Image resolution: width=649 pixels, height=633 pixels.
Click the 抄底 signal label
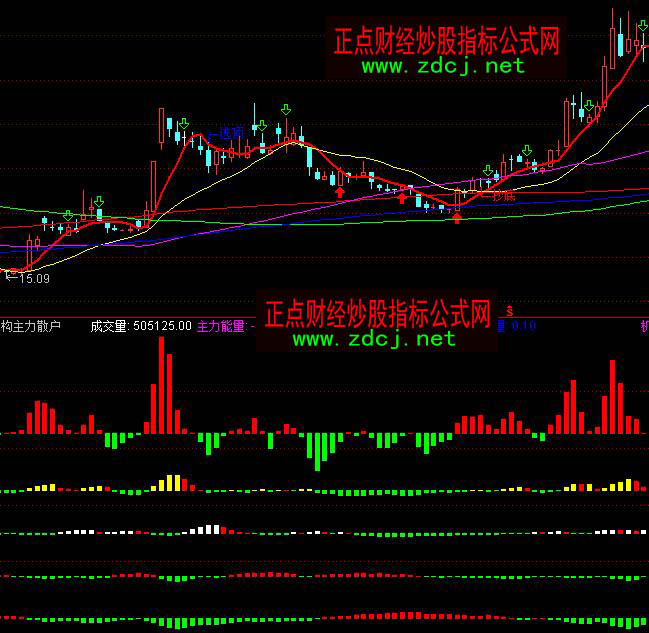click(x=503, y=196)
